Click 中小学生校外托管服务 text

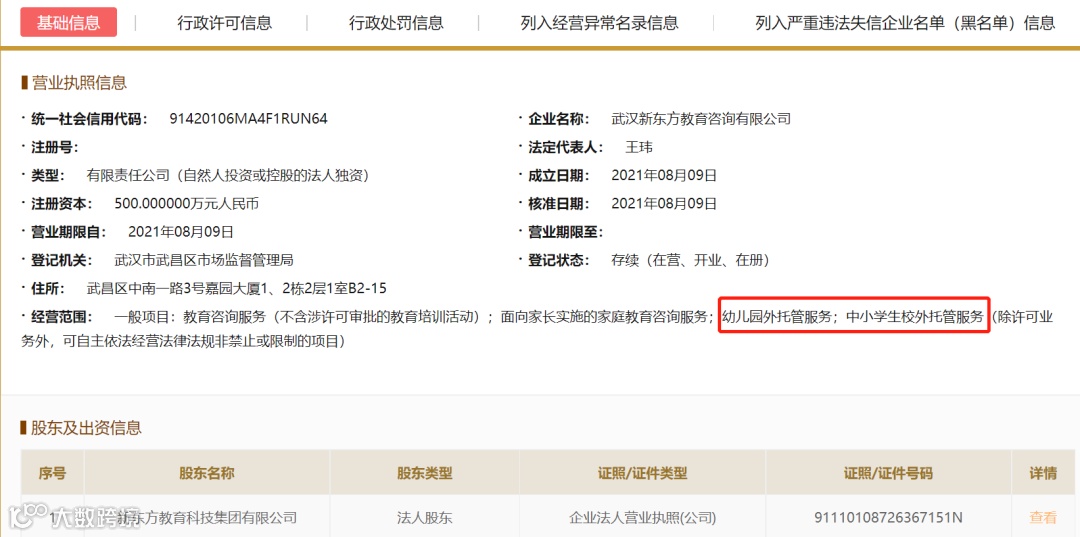(914, 317)
